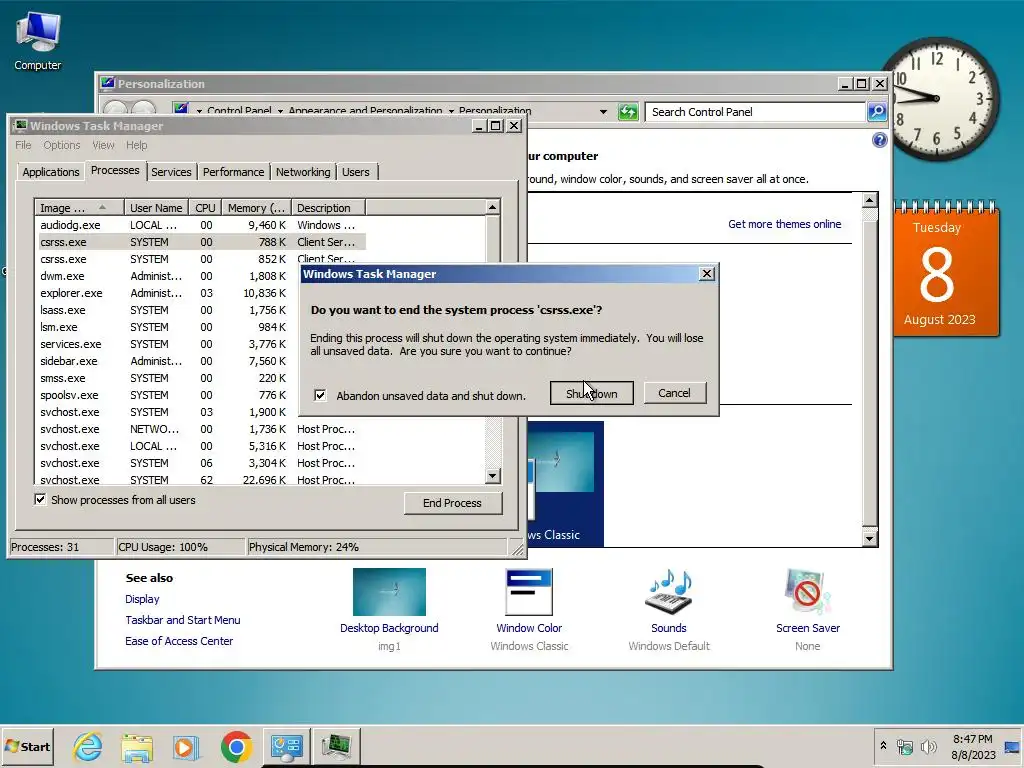Open Get more themes online link
Viewport: 1024px width, 768px height.
click(784, 224)
